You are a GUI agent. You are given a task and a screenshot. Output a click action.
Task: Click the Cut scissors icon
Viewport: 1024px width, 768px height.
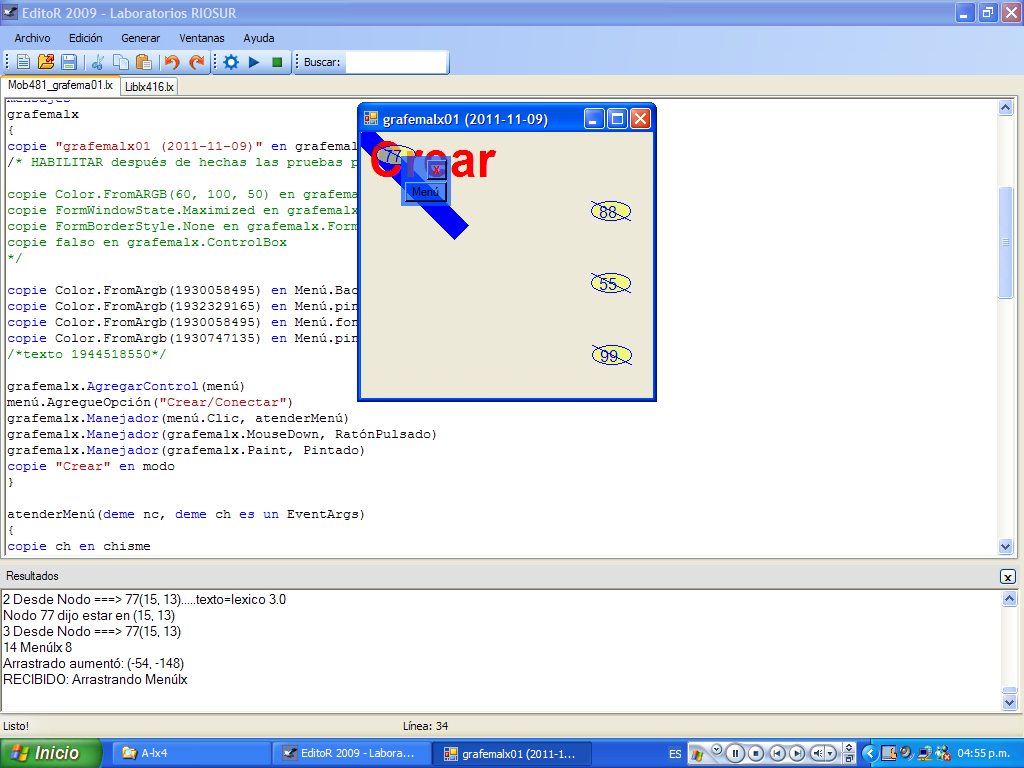coord(98,62)
